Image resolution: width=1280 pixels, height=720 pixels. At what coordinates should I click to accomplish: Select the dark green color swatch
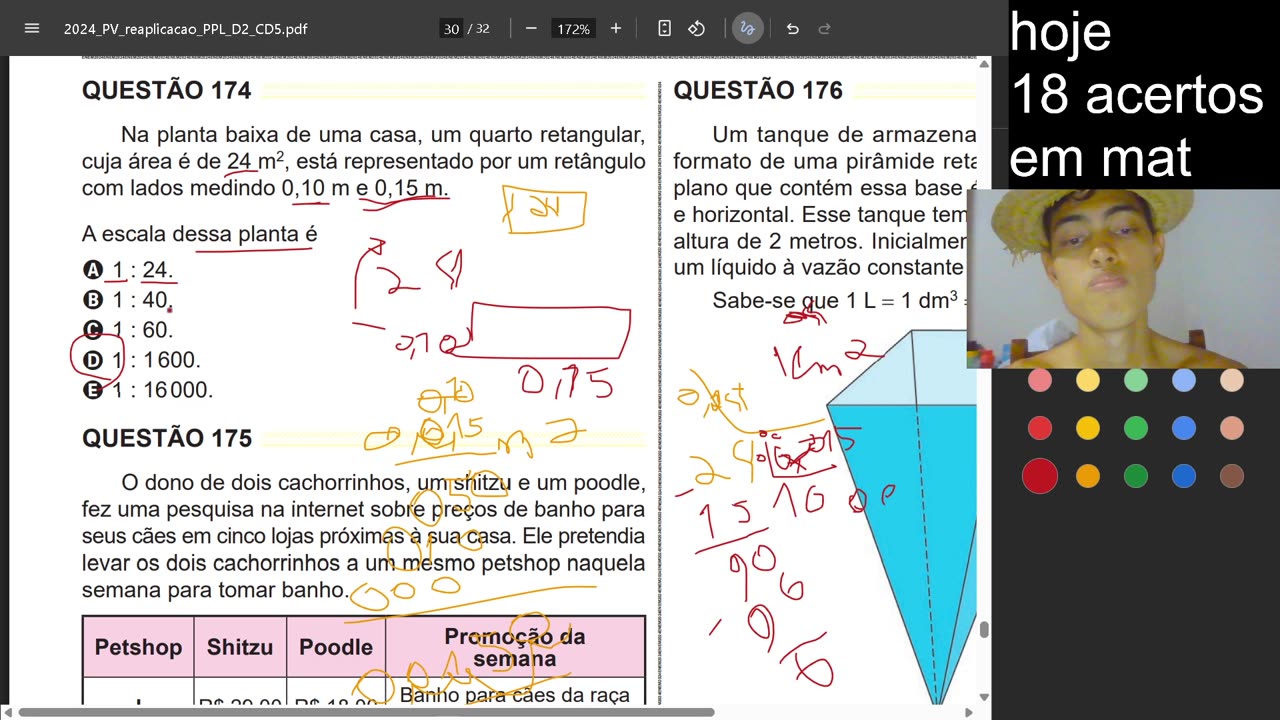pos(1136,476)
